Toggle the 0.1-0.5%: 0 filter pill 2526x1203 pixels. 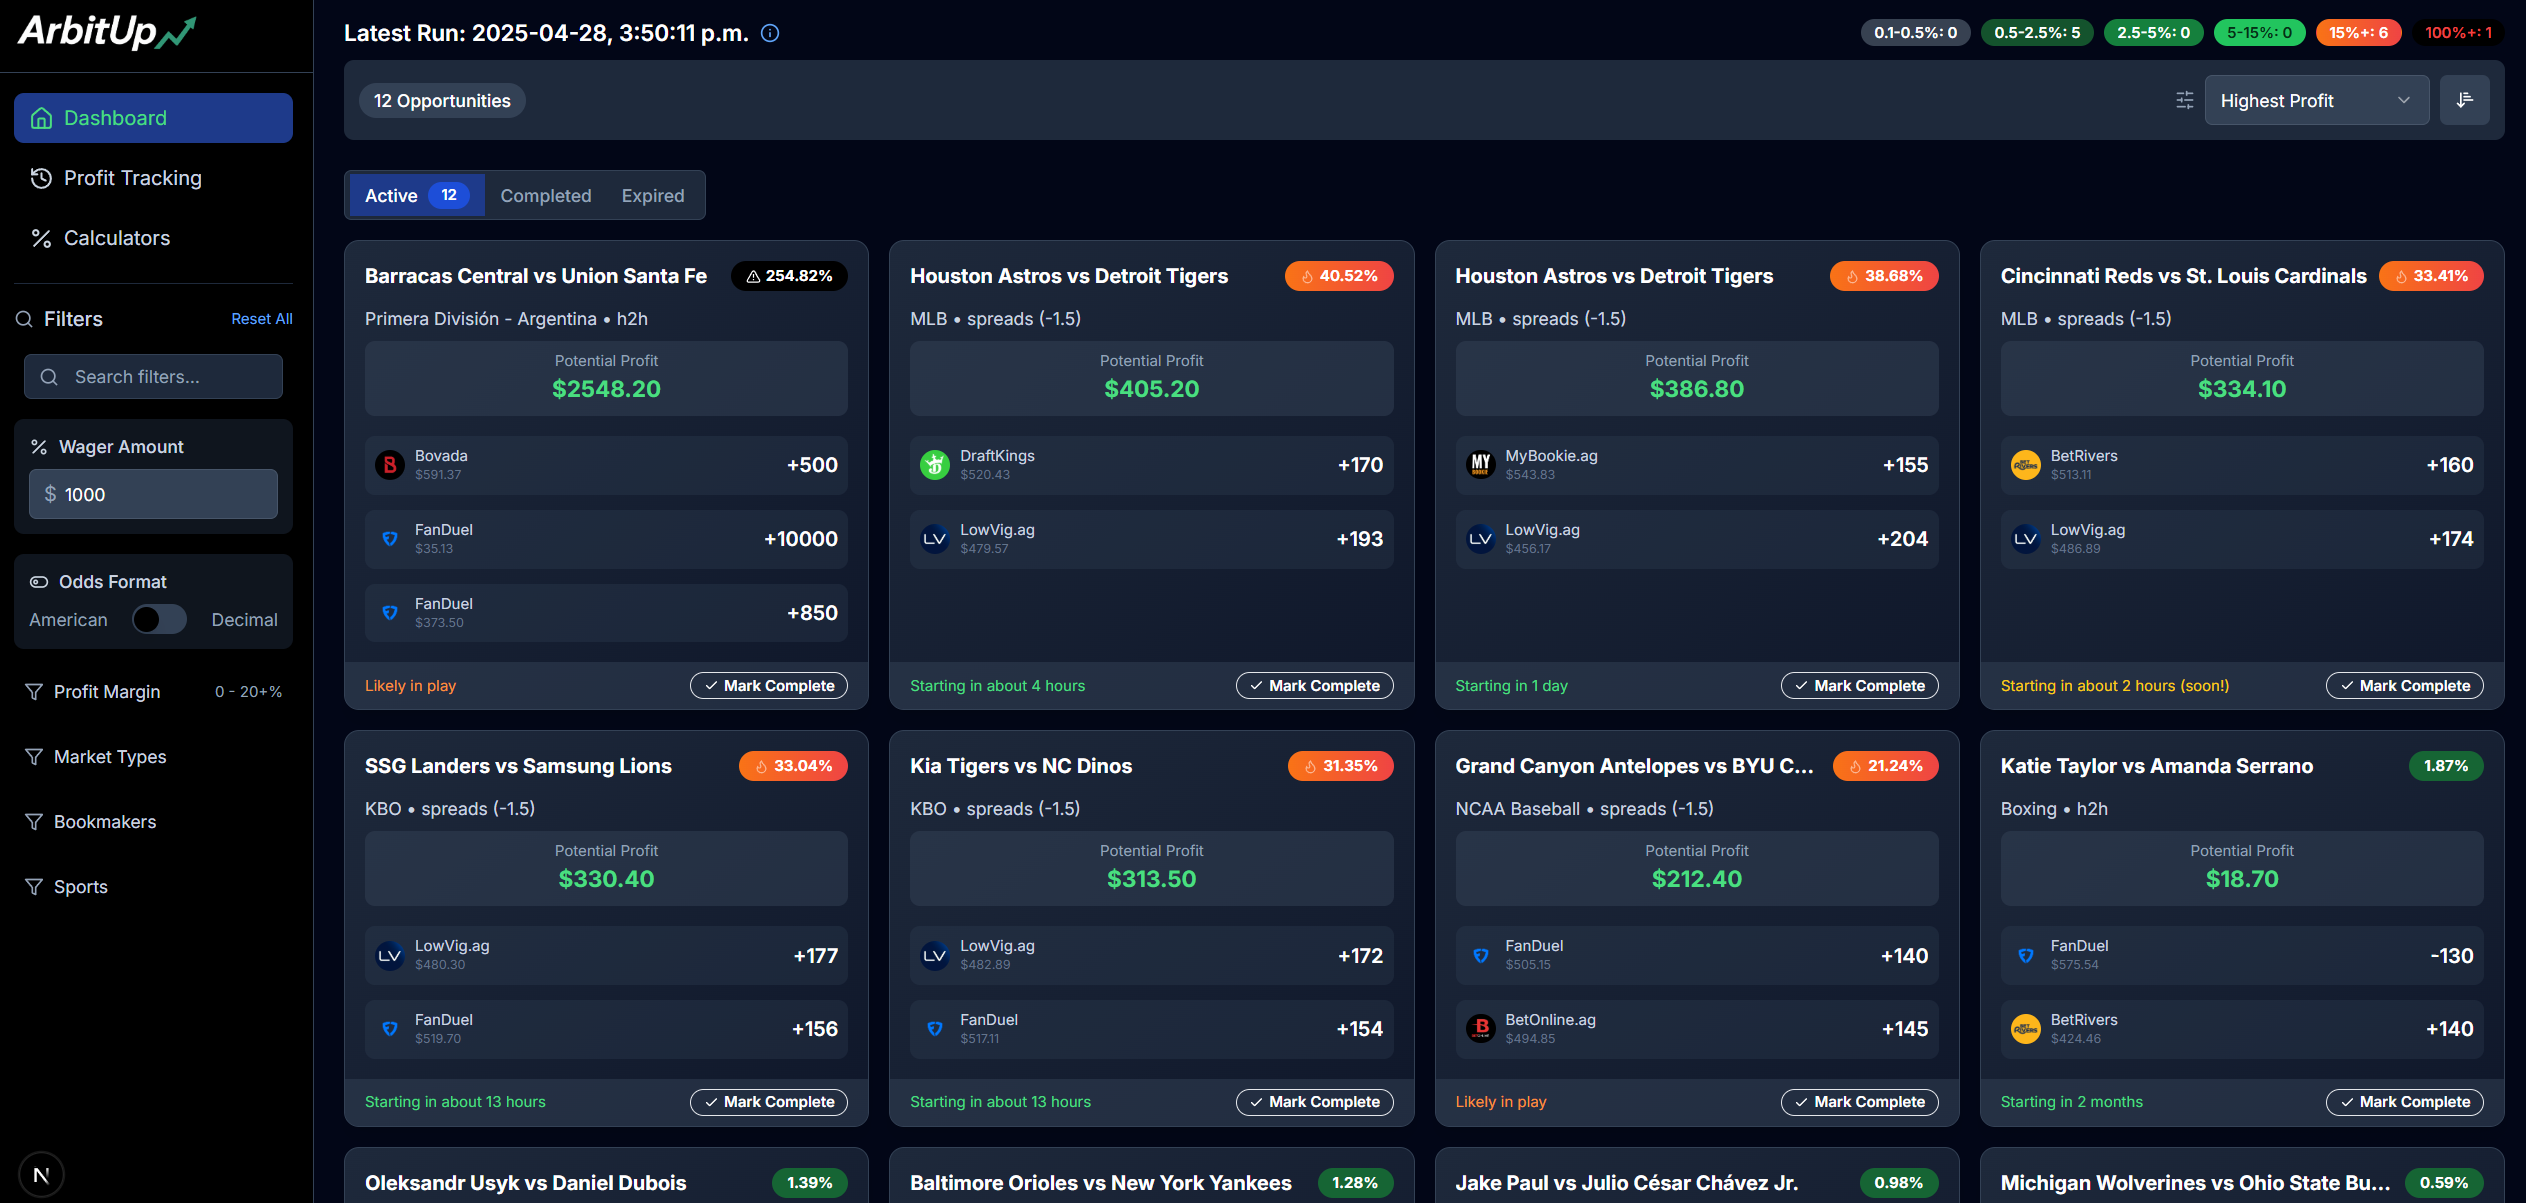(x=1915, y=33)
